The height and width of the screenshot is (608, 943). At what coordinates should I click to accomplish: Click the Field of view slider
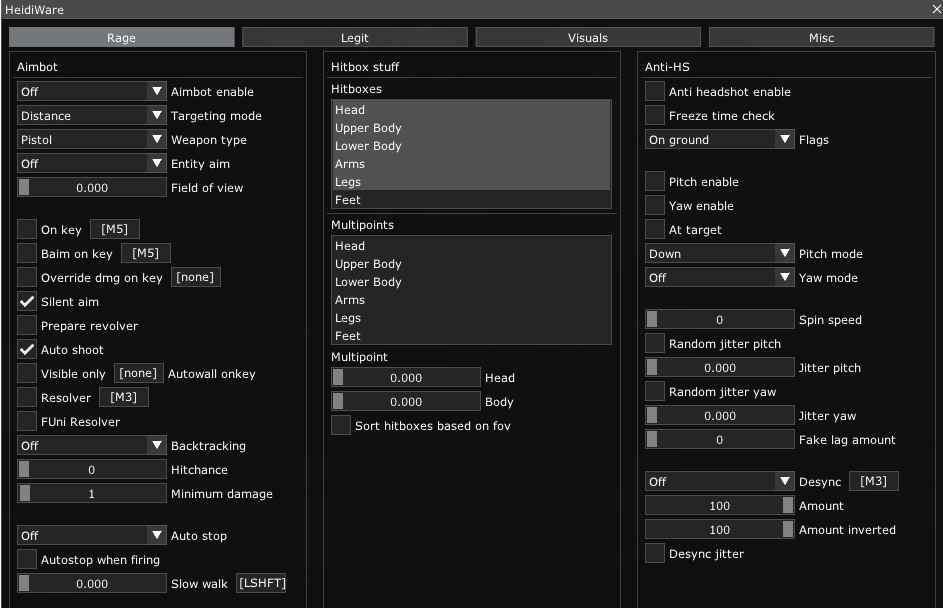click(x=91, y=188)
